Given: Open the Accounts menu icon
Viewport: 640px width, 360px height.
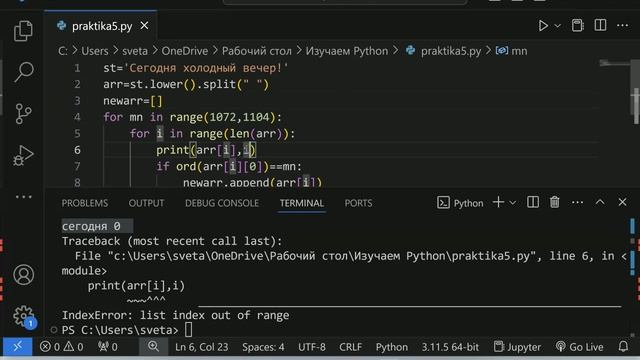Looking at the screenshot, I should click(23, 275).
